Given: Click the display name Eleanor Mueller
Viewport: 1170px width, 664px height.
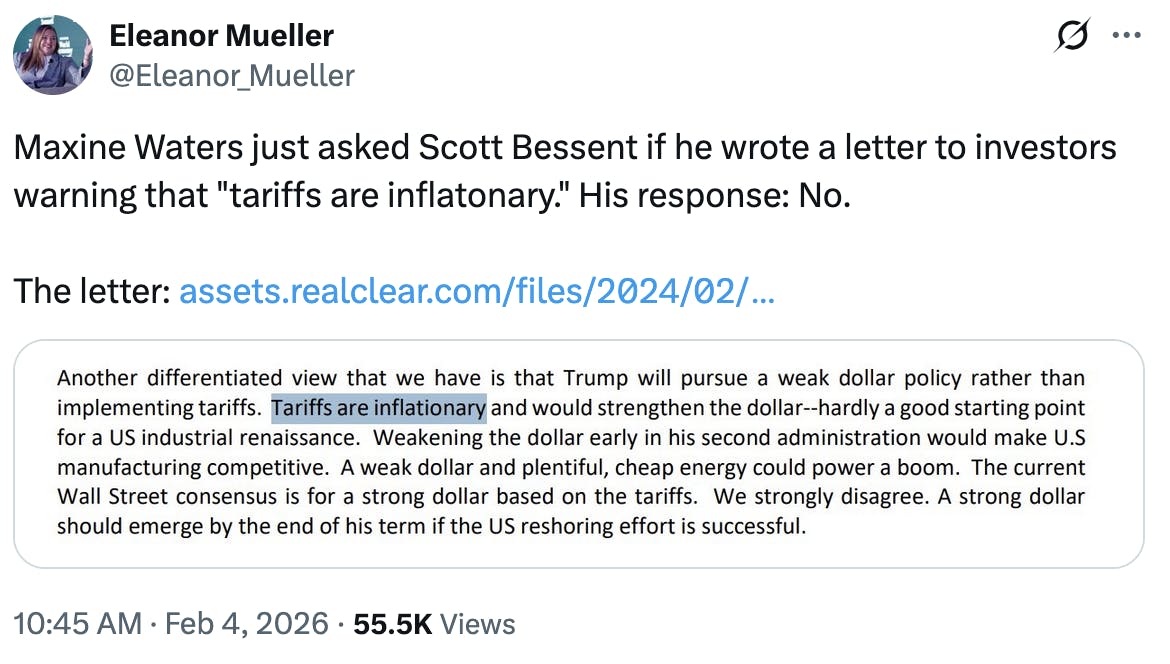Looking at the screenshot, I should click(221, 35).
